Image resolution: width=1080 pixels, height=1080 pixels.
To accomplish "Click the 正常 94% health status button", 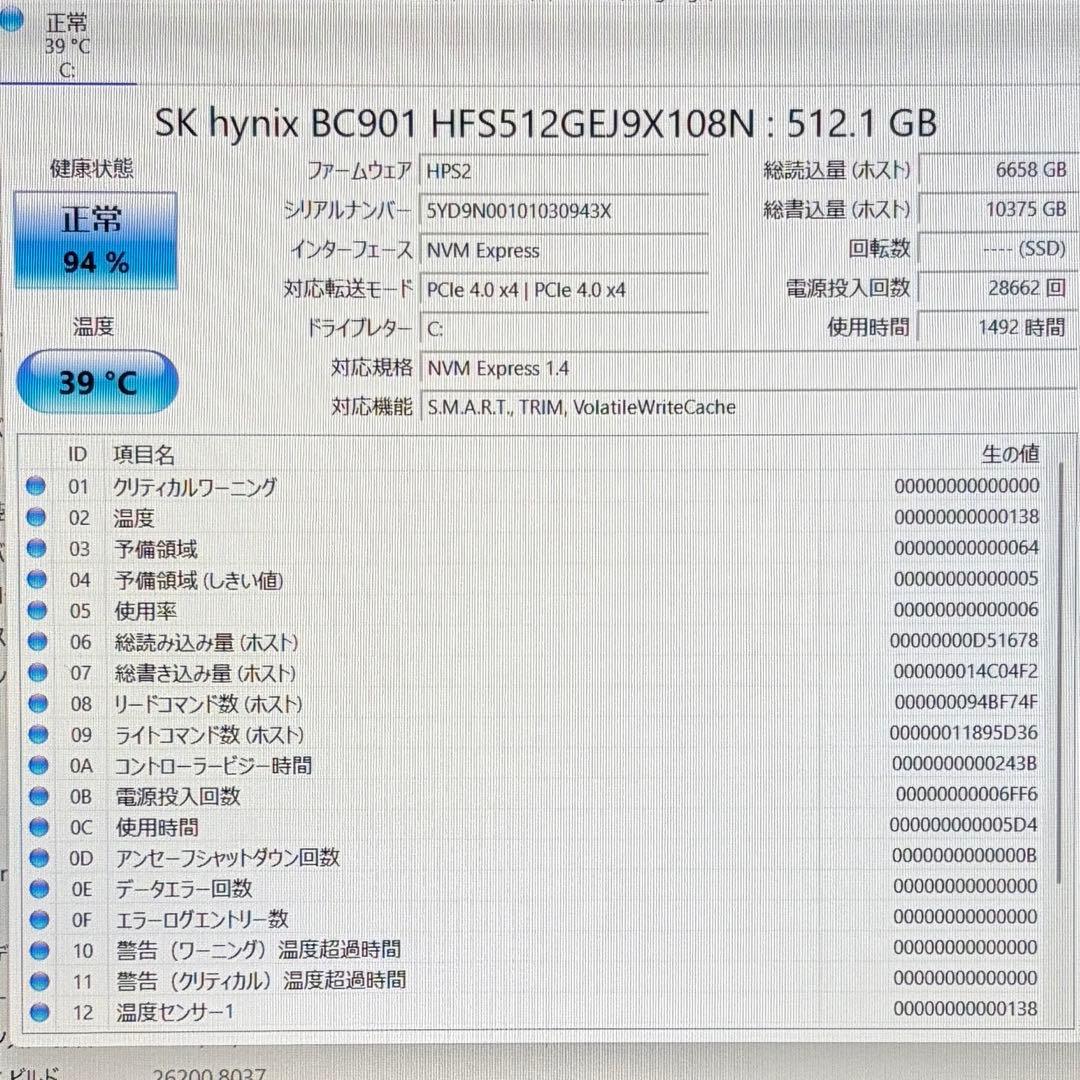I will pos(96,240).
